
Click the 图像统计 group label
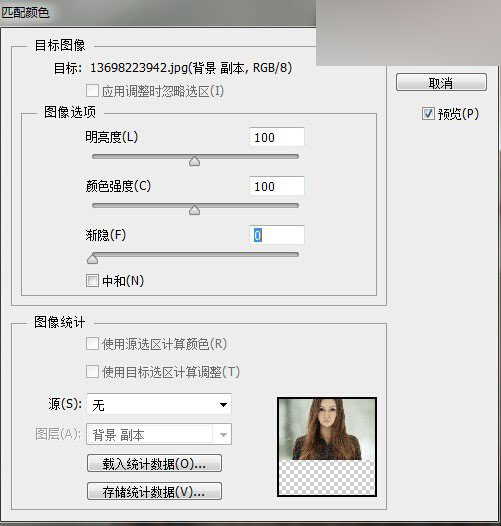60,322
